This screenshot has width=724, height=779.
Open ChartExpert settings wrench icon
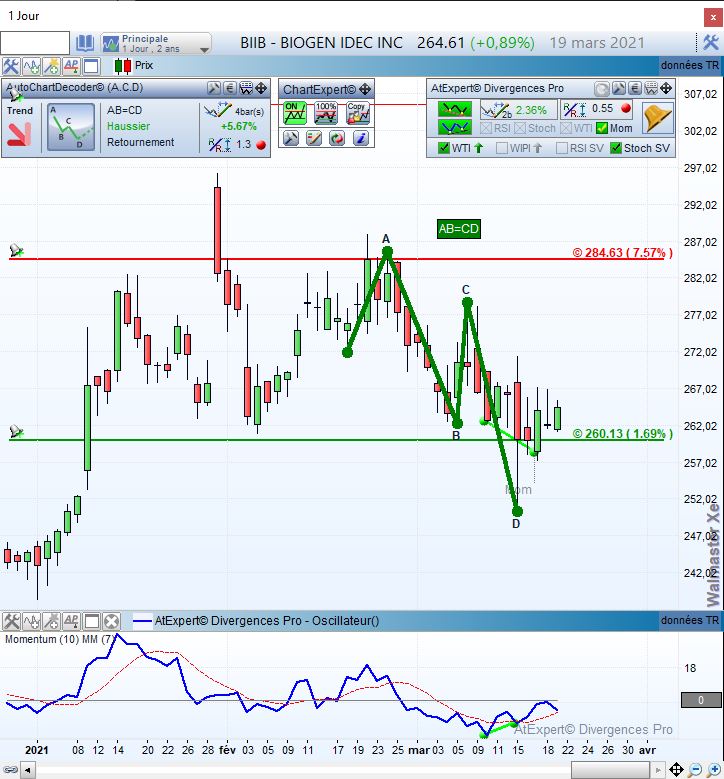coord(291,138)
